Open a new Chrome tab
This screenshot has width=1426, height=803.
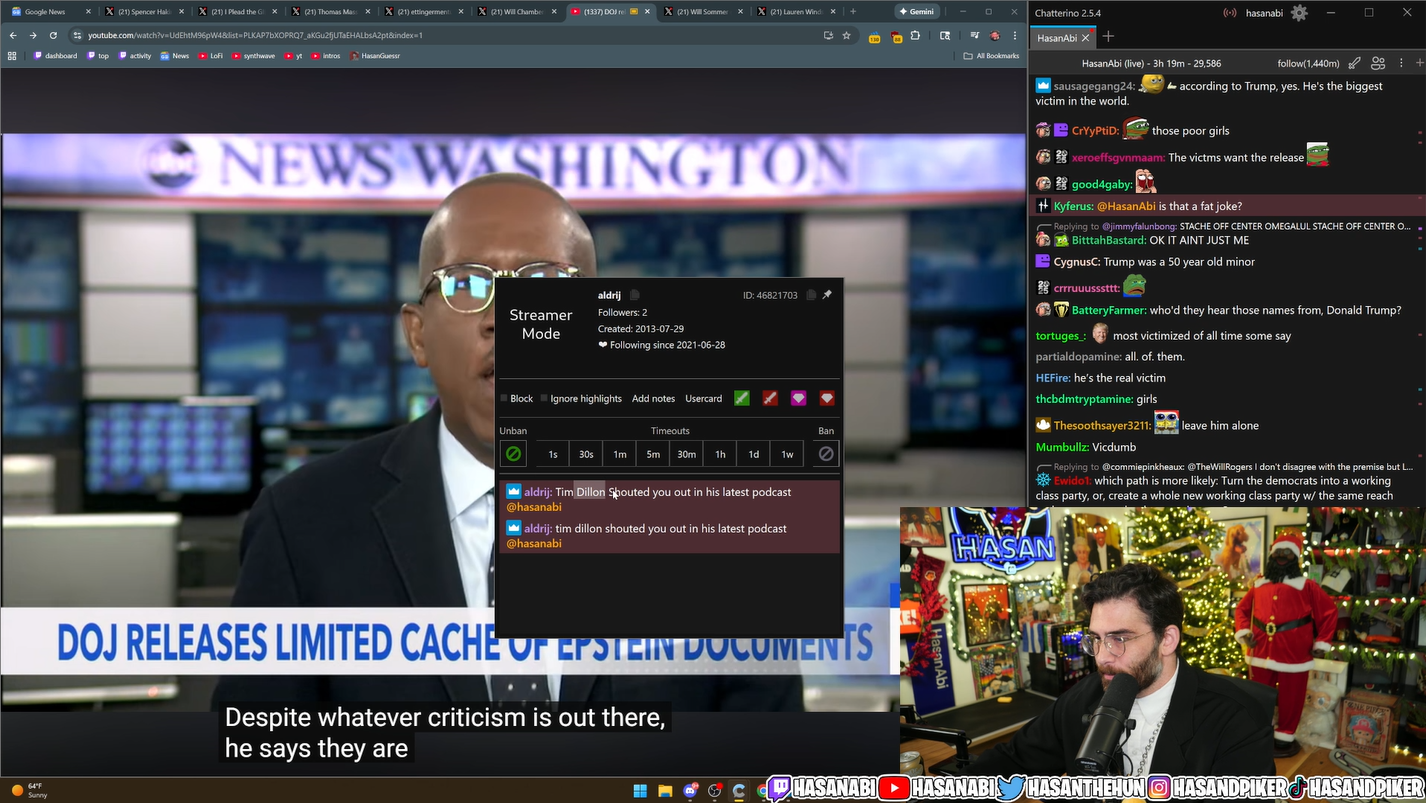(x=853, y=11)
